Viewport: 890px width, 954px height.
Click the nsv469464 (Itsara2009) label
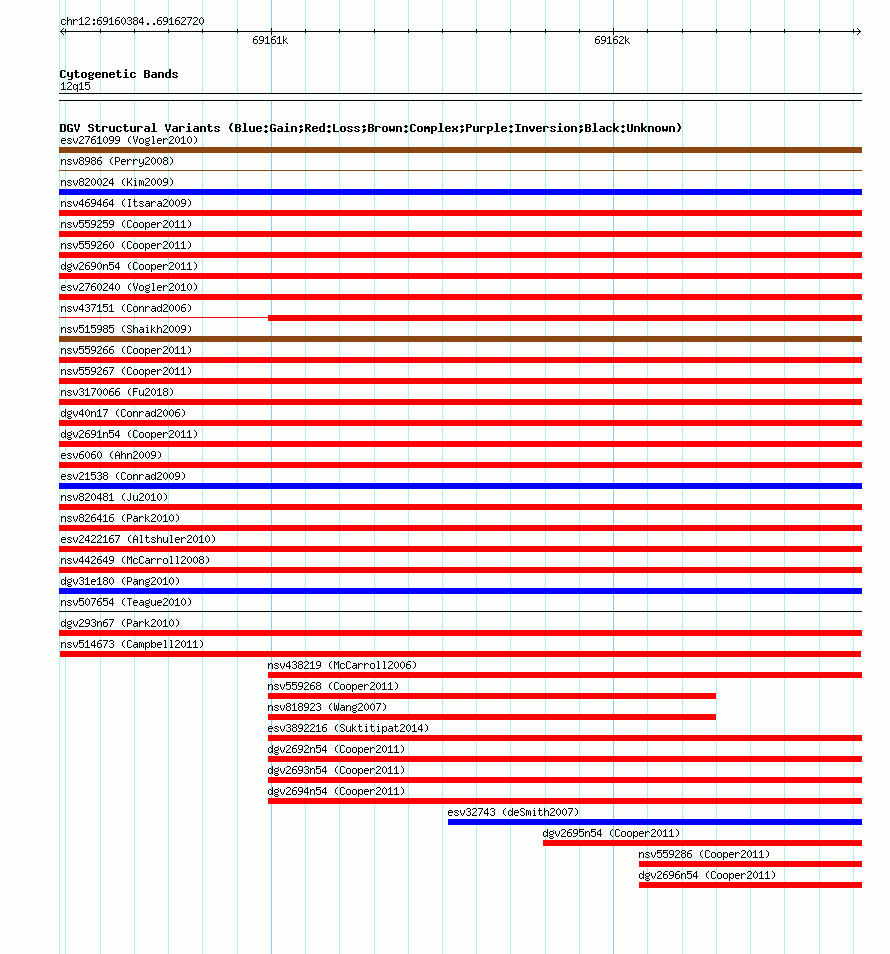point(126,203)
